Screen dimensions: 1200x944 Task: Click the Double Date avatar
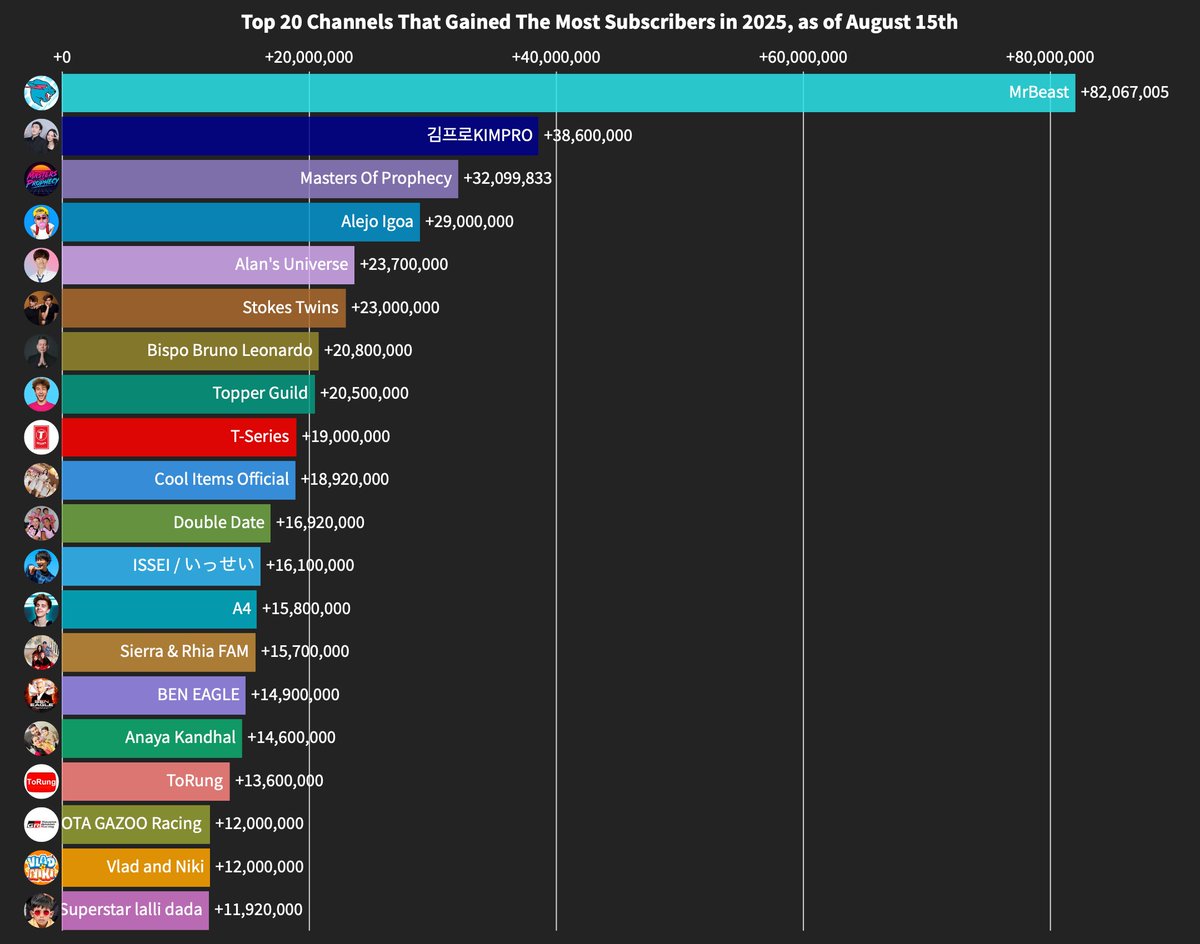coord(41,523)
